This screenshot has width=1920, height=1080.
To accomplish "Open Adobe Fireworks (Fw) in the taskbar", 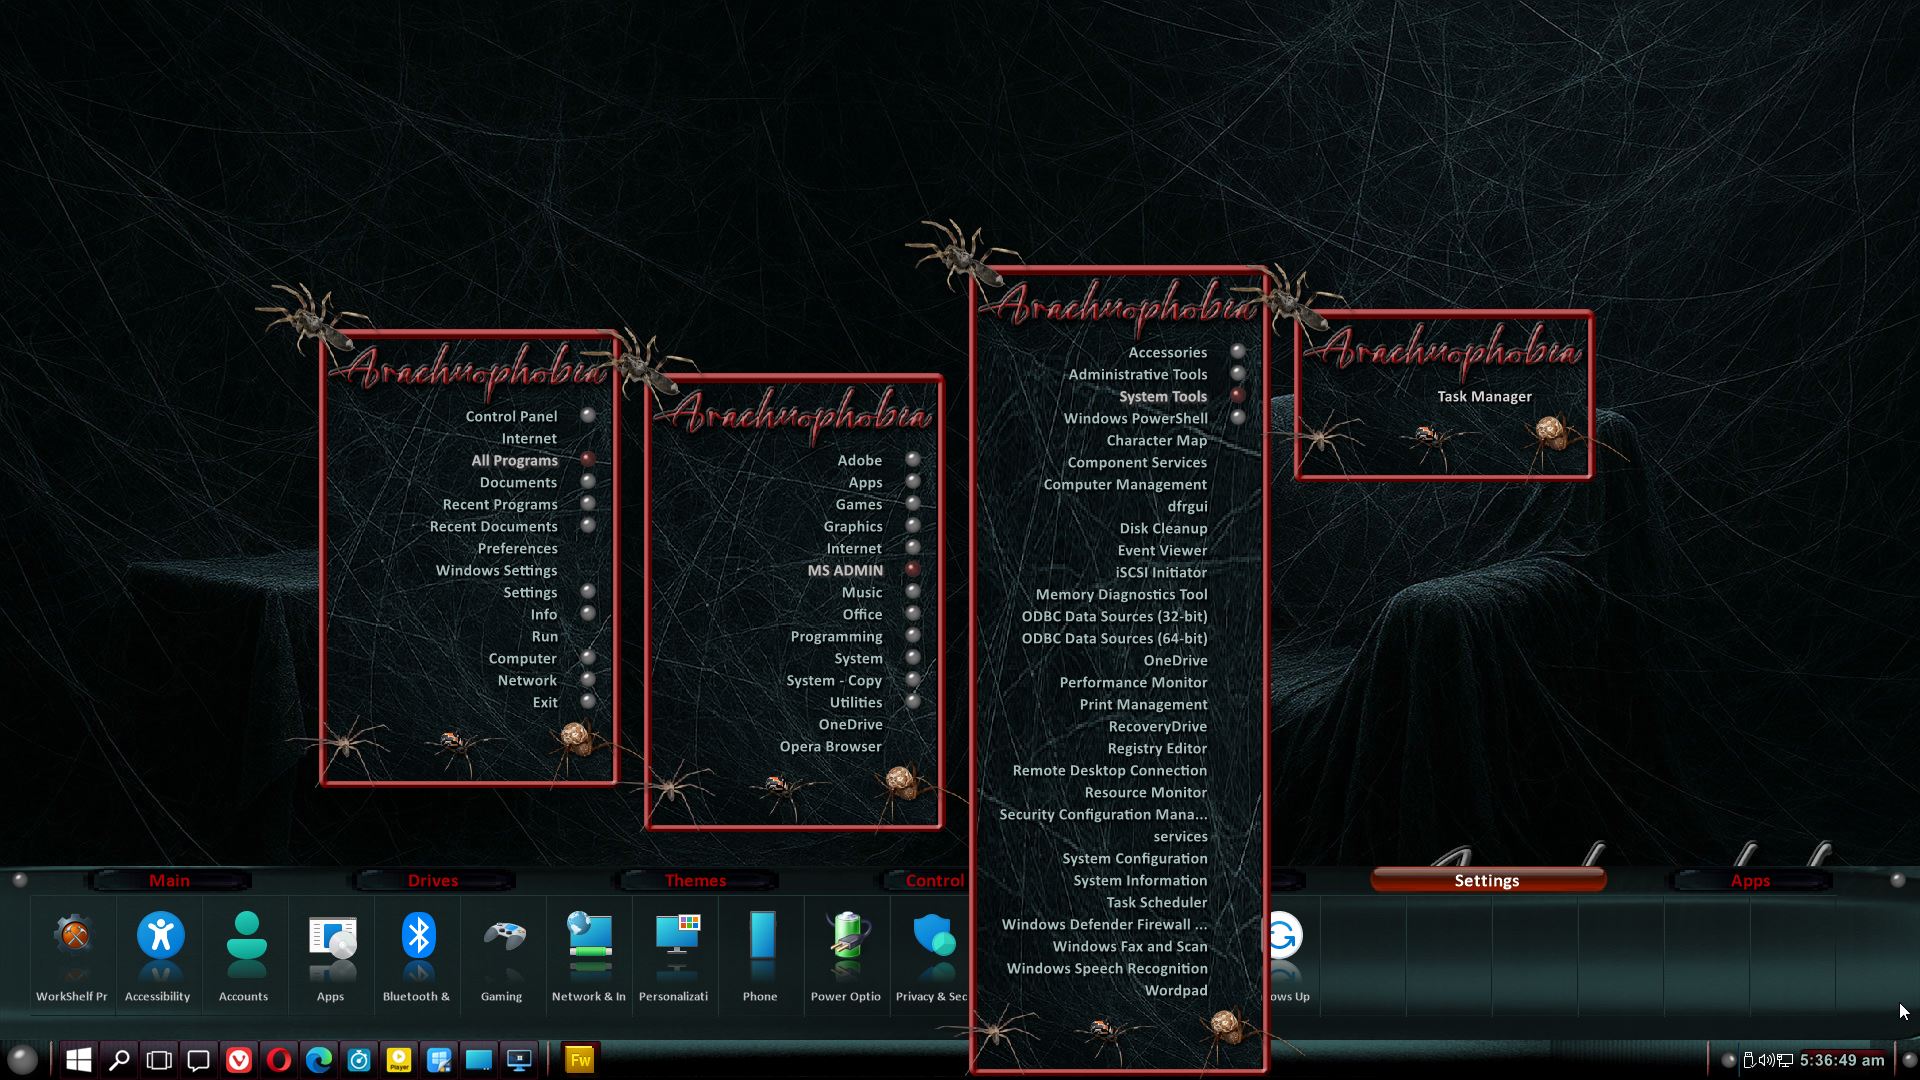I will 580,1060.
